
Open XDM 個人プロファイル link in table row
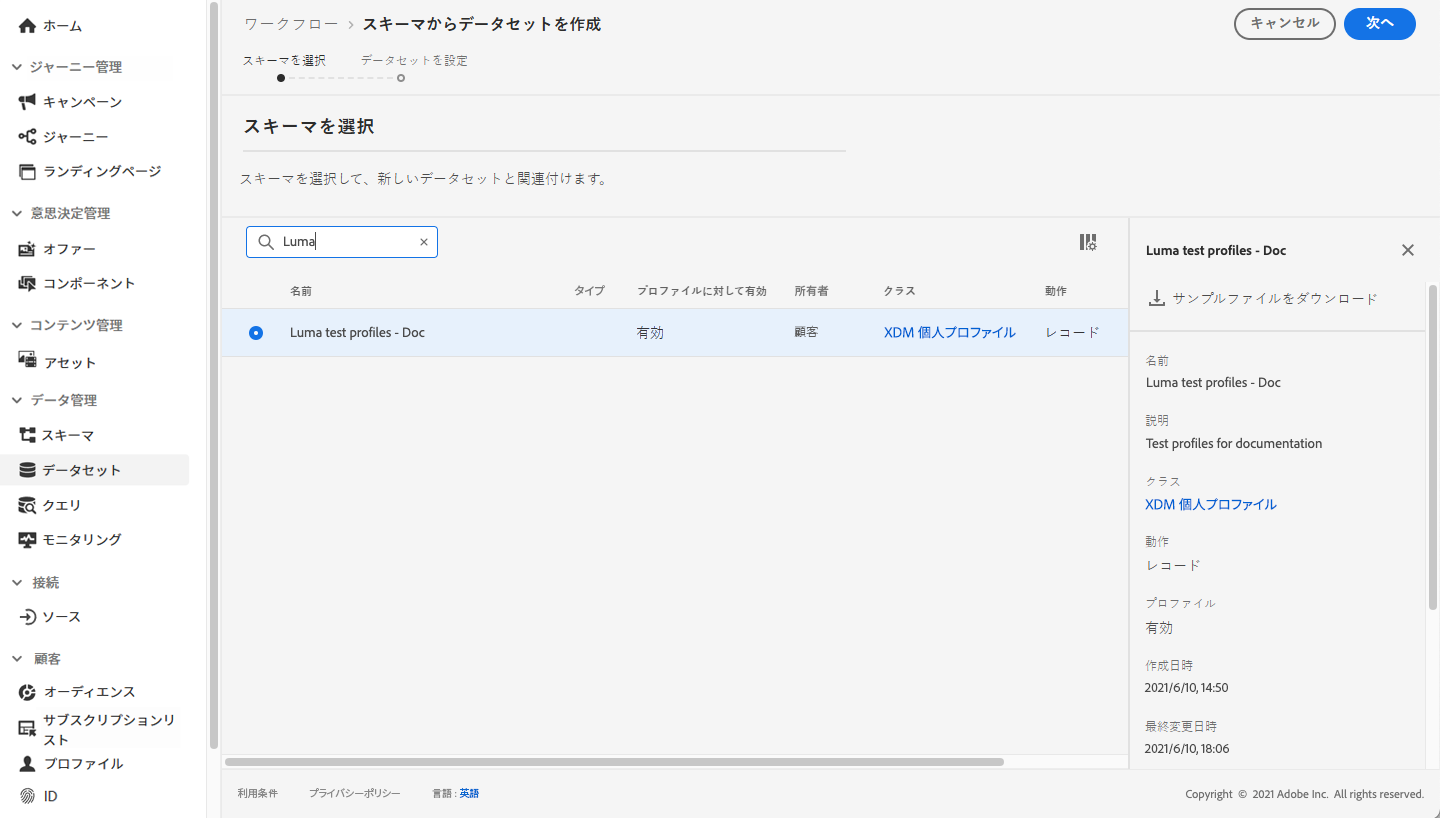pos(949,333)
